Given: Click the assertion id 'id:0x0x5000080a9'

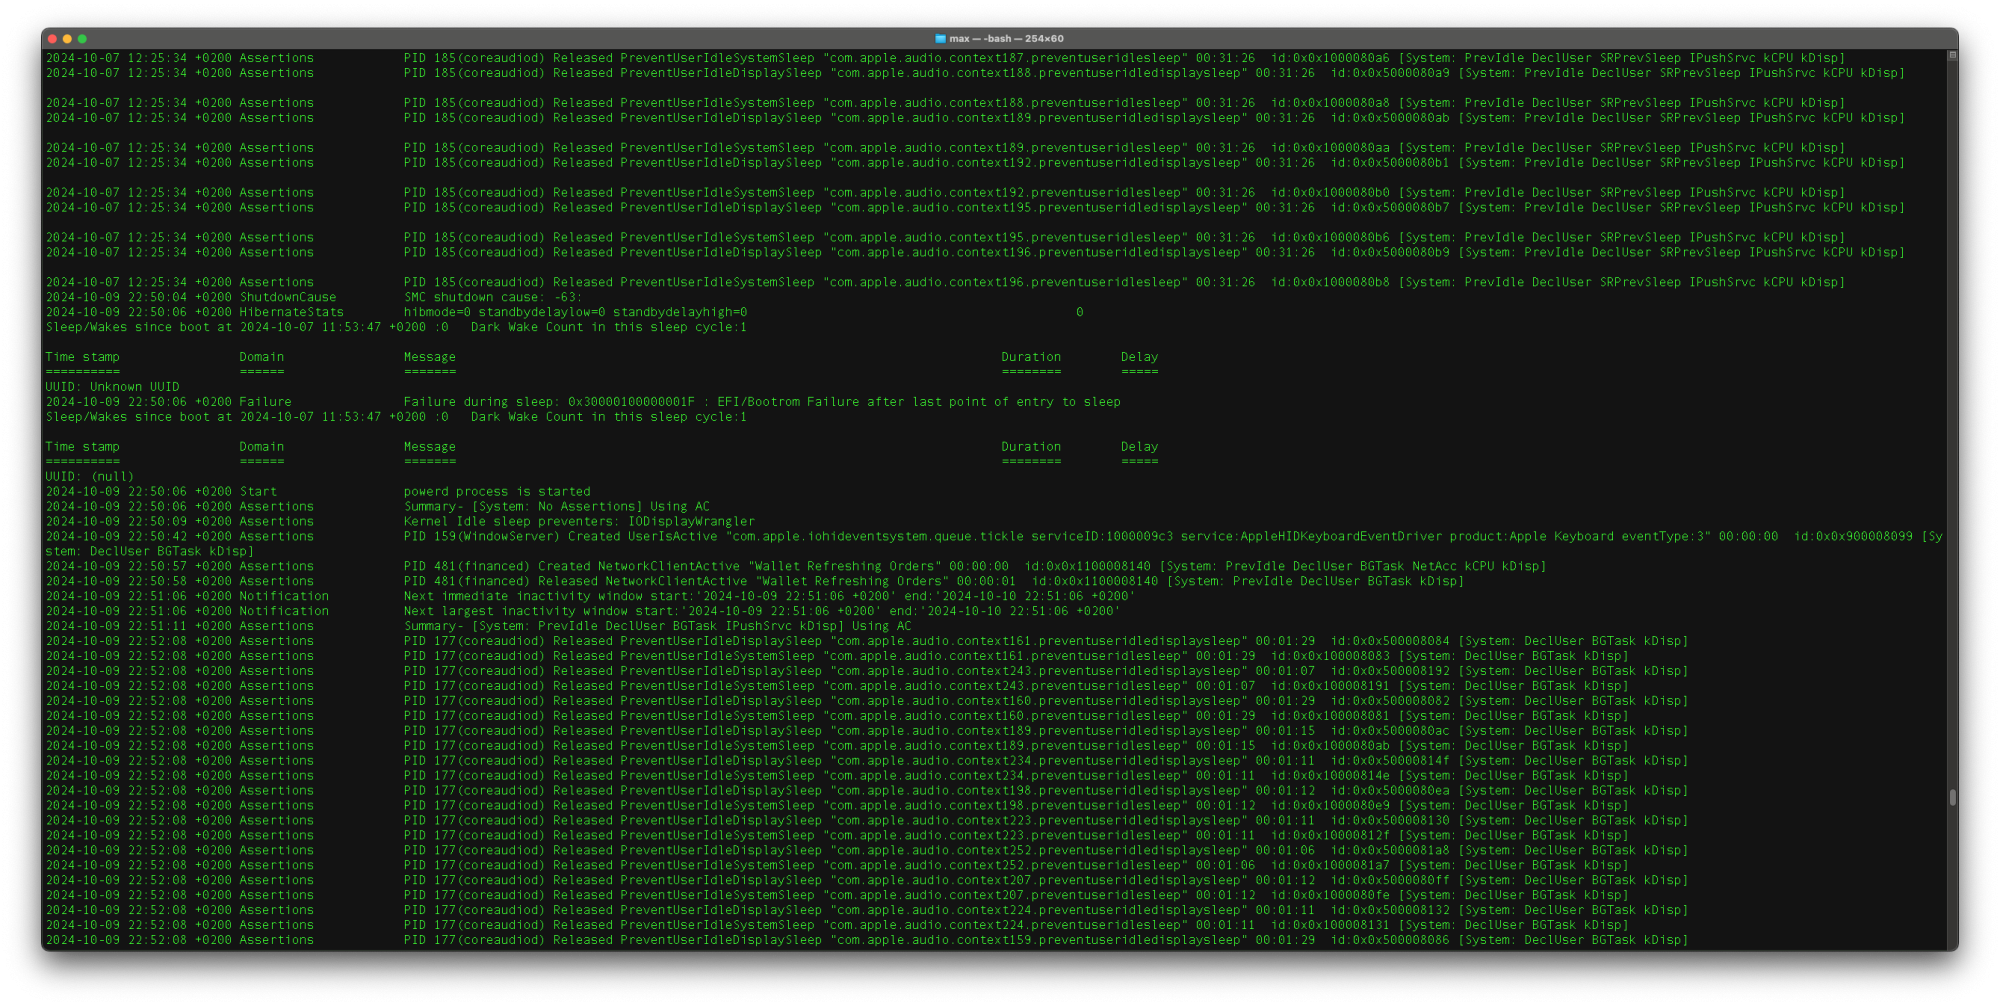Looking at the screenshot, I should (x=1390, y=73).
